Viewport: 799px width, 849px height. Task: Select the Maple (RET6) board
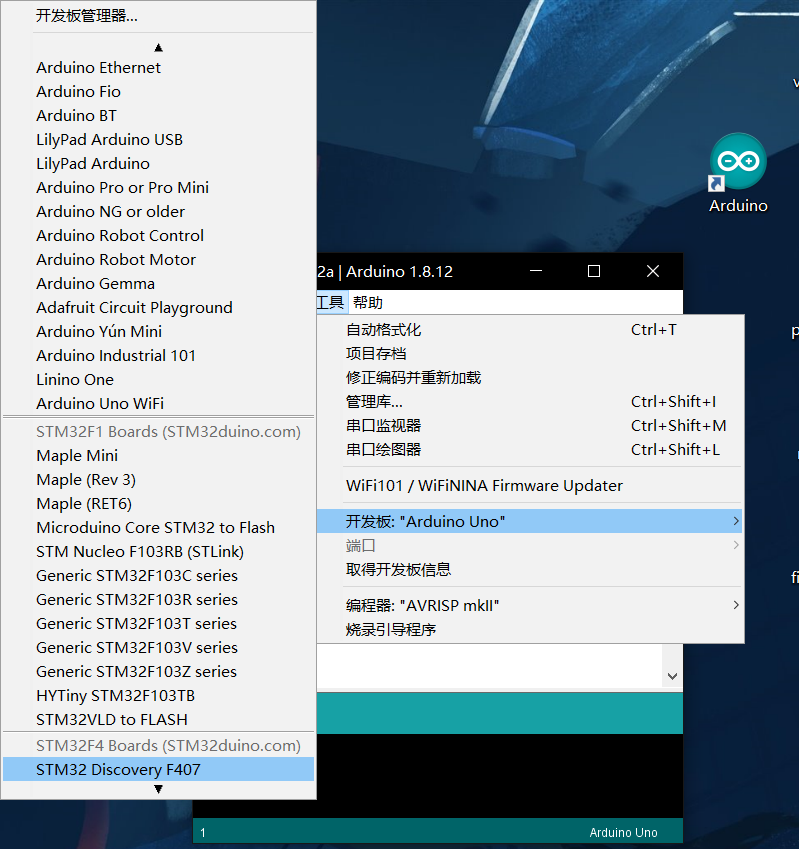158,504
